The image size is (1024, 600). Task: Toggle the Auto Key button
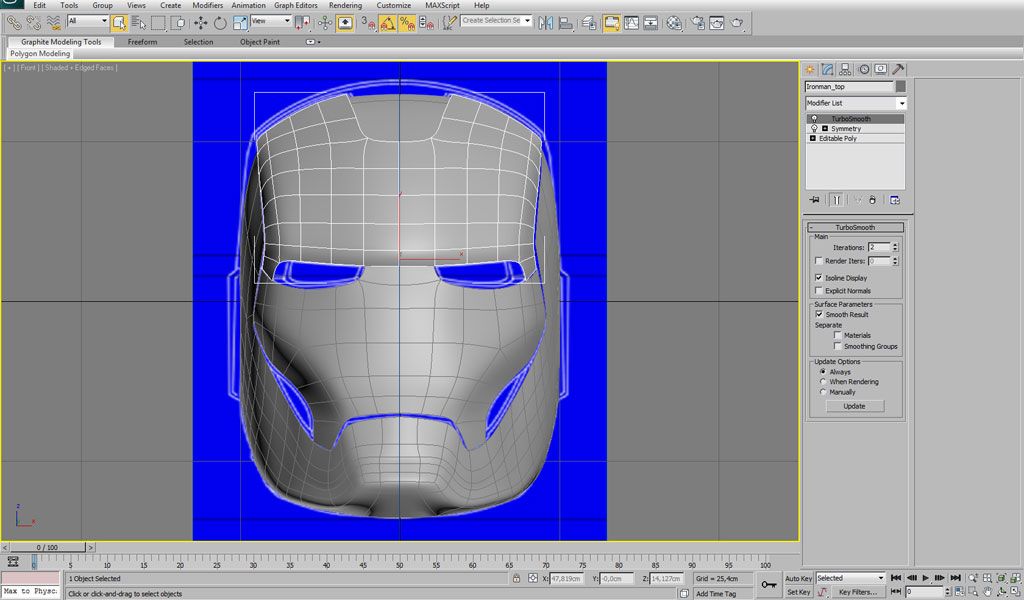(x=798, y=578)
